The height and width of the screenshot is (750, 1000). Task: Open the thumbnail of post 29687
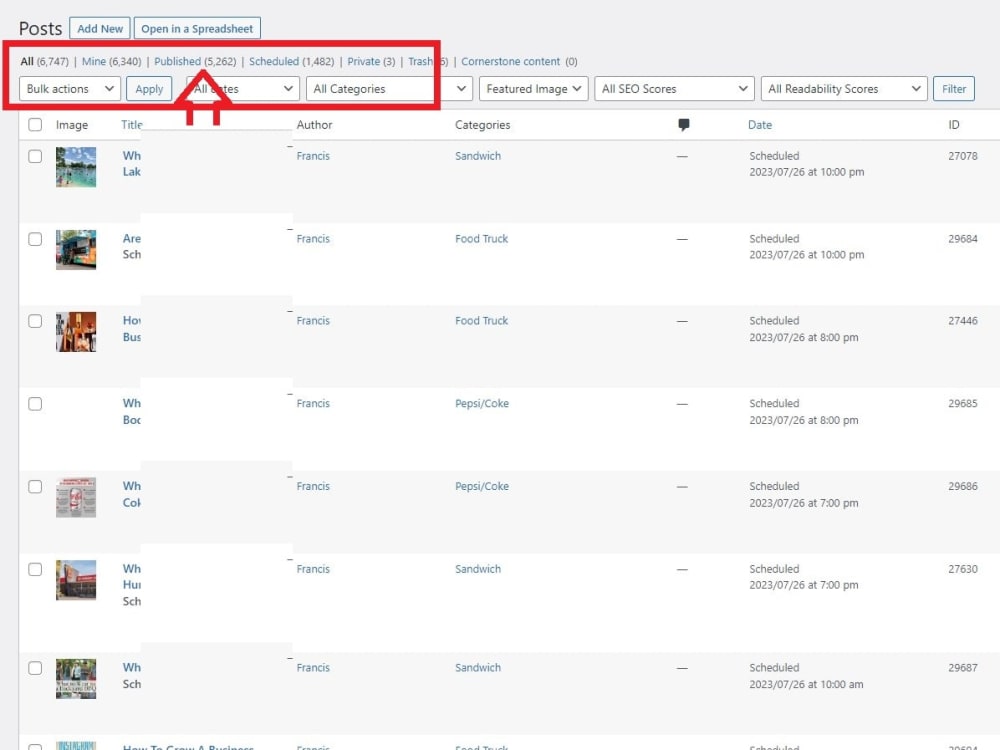(76, 679)
